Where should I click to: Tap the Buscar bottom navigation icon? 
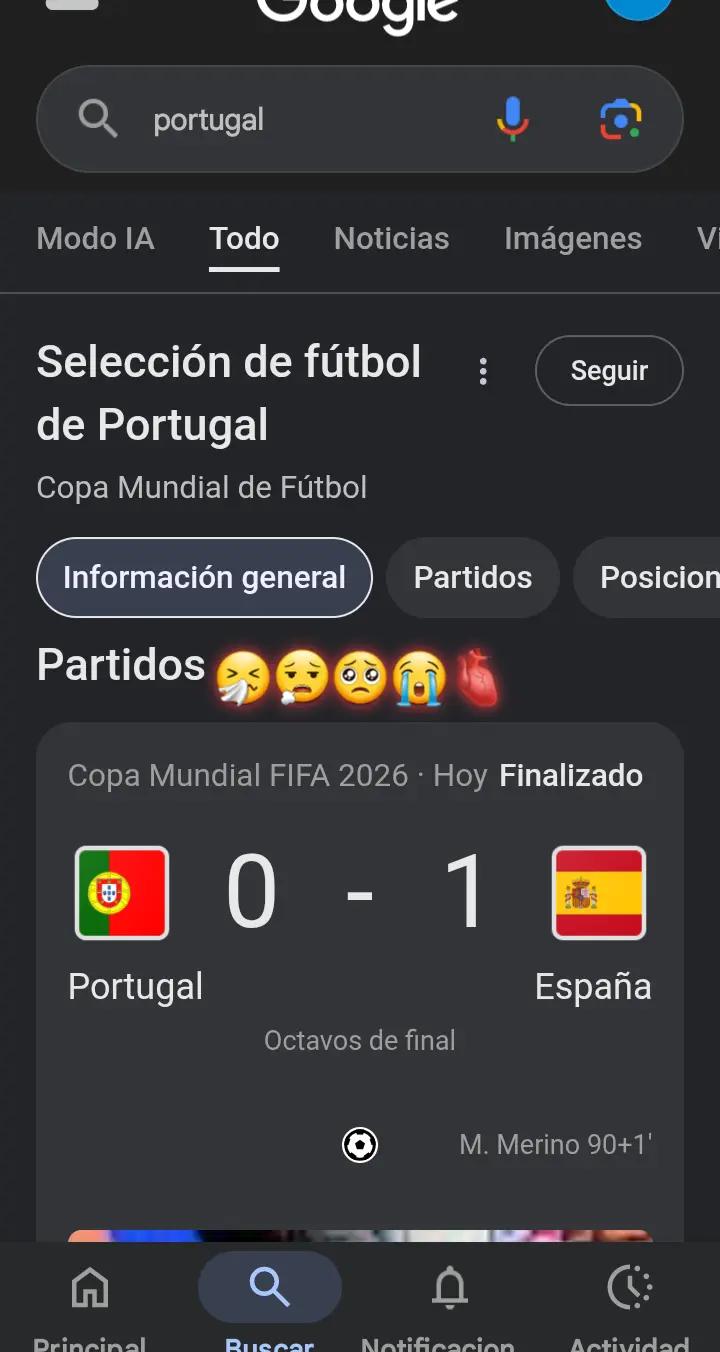(269, 1288)
